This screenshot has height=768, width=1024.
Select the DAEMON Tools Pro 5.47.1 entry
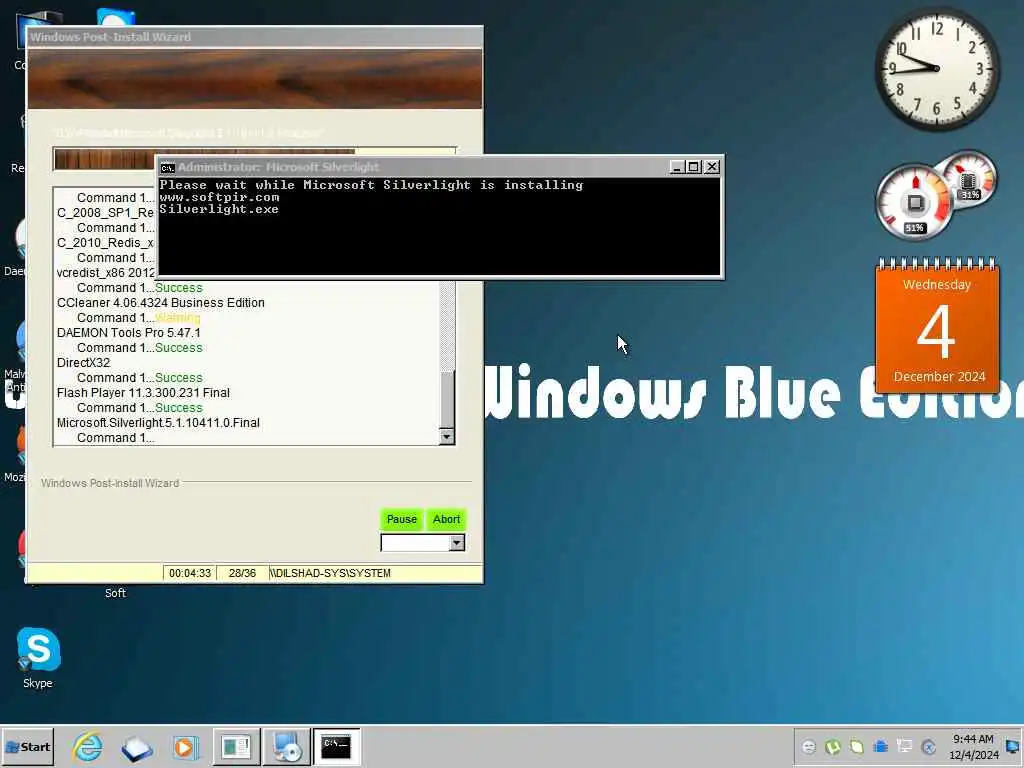pos(129,332)
